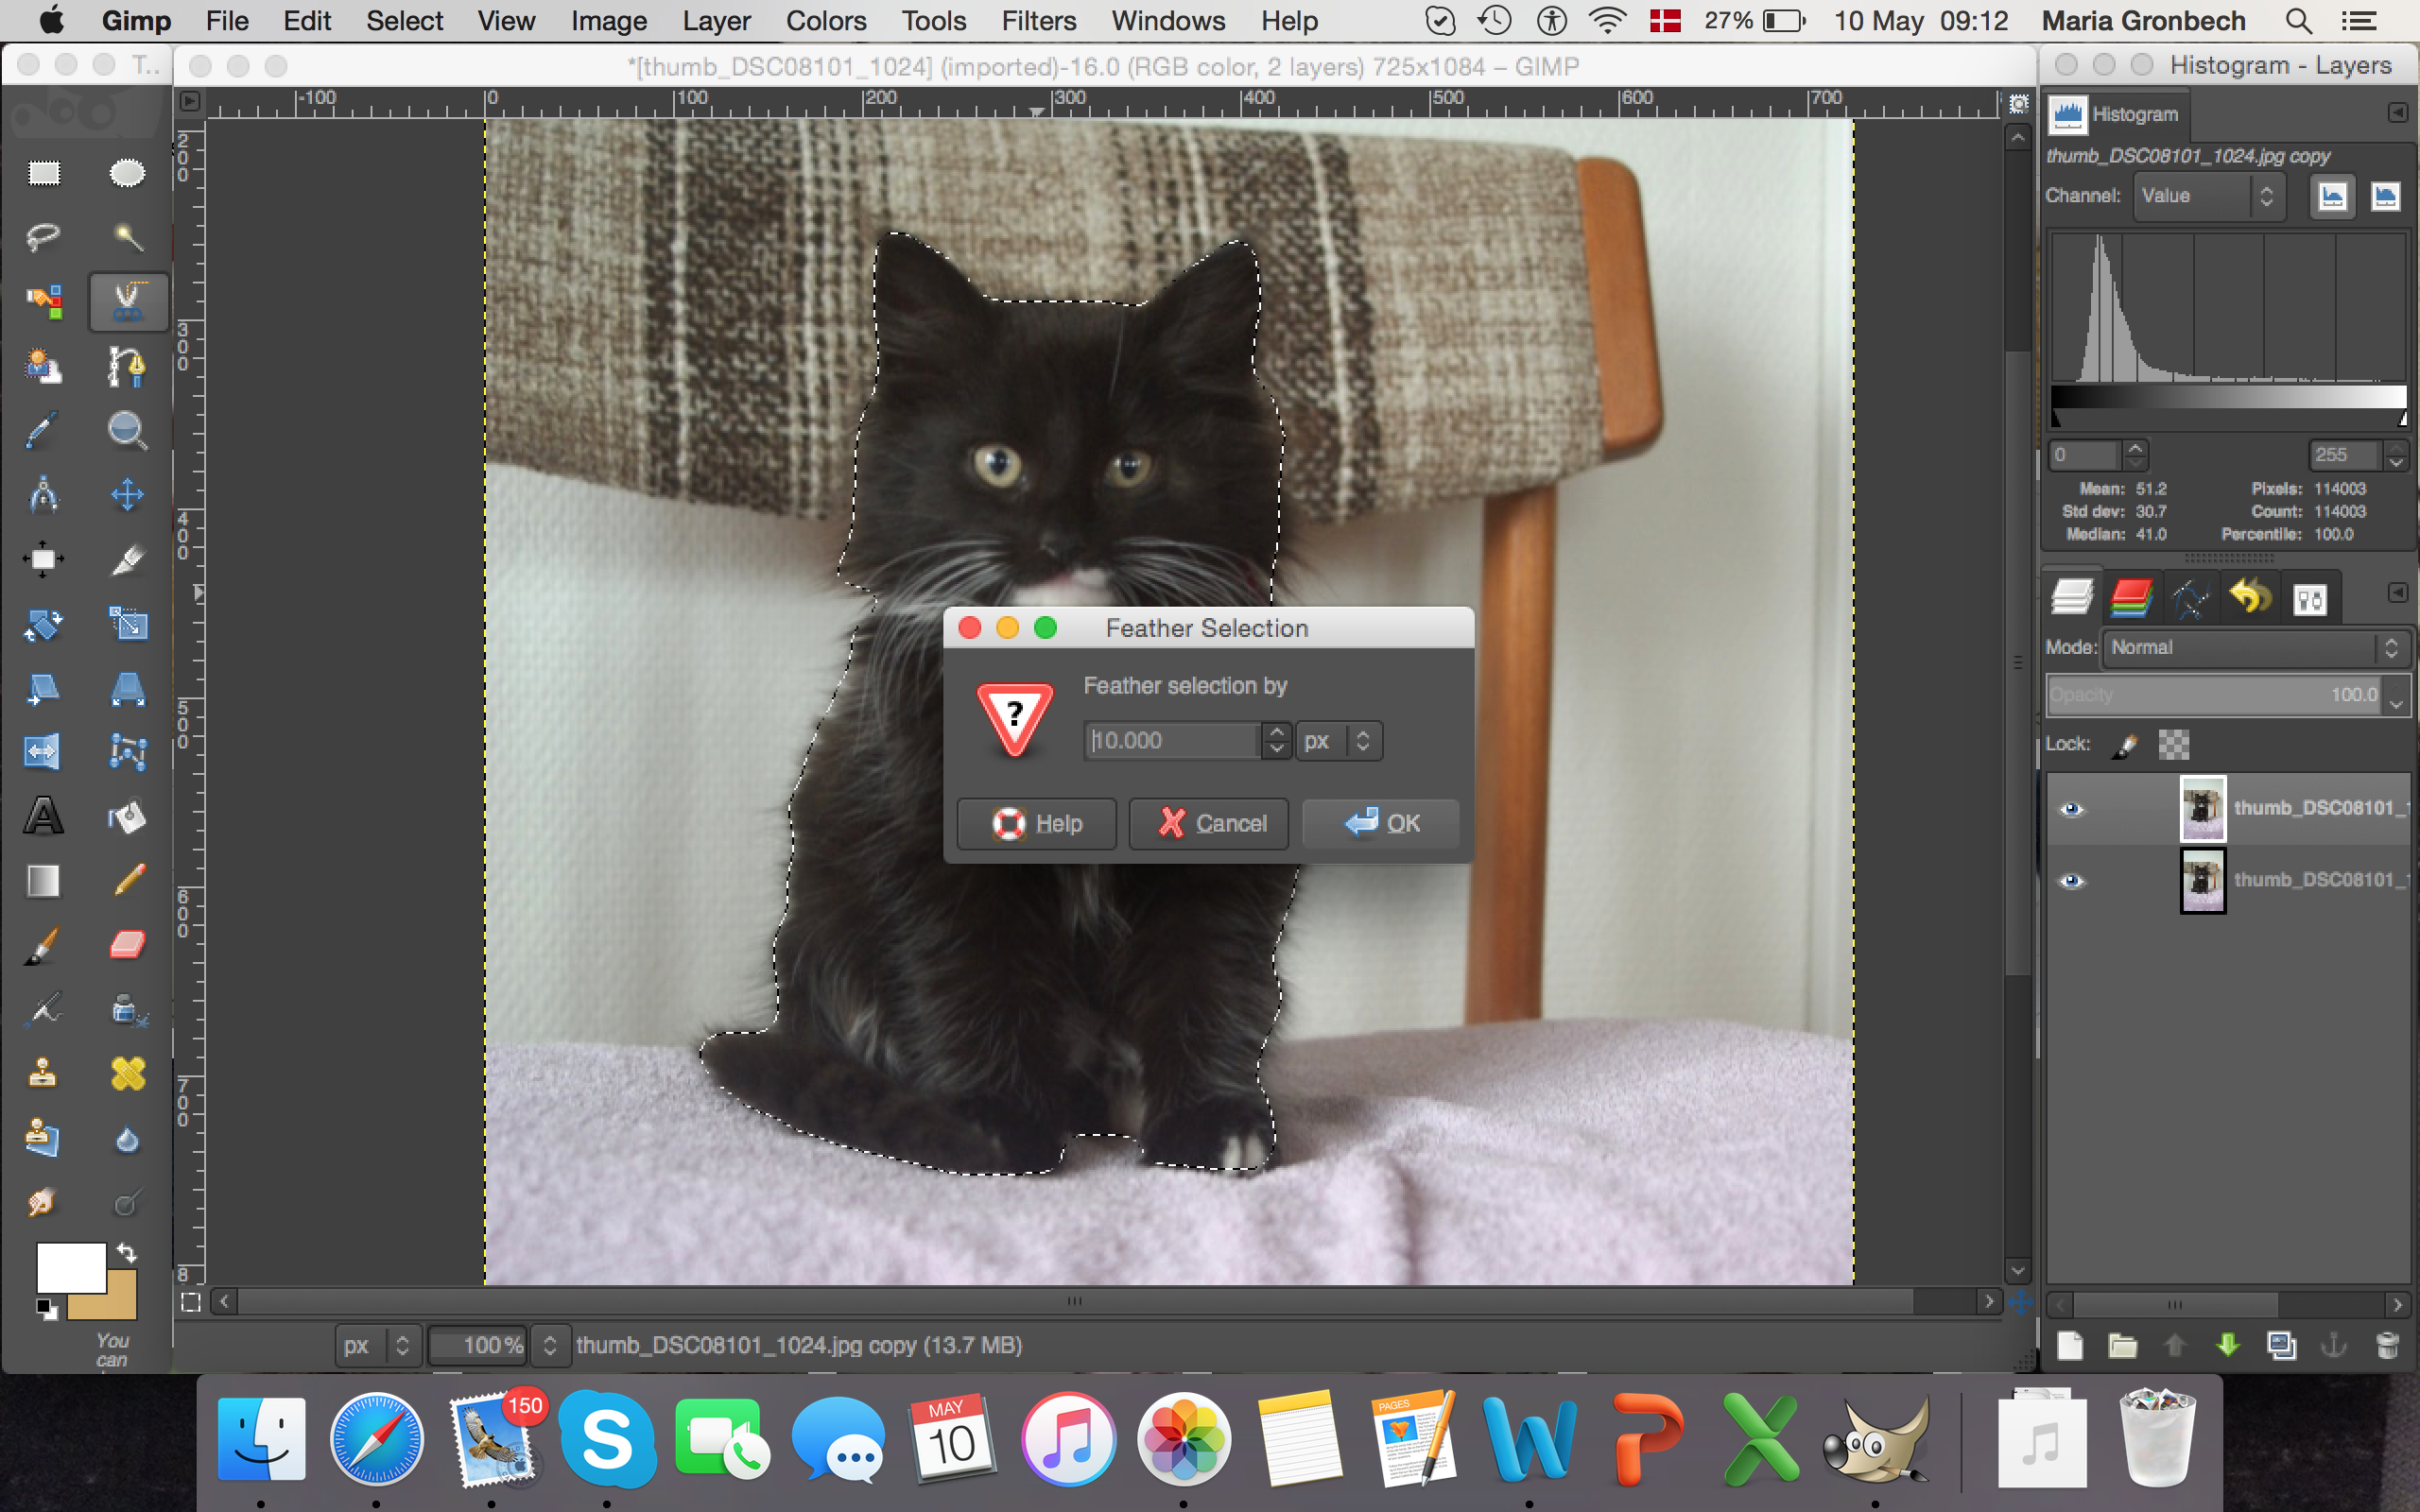Toggle the lock alpha channel checker icon
Screen dimensions: 2420x1512
pyautogui.click(x=2173, y=744)
